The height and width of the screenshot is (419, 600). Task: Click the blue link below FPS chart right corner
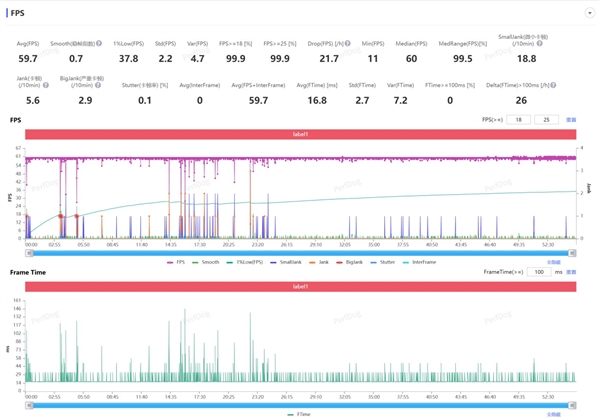tap(553, 262)
